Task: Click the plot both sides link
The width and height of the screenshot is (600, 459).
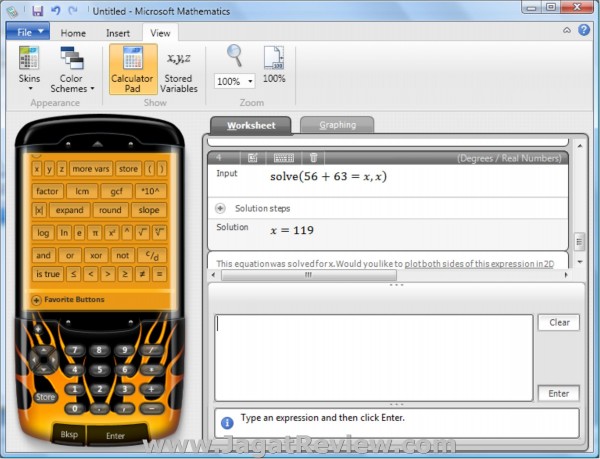Action: [479, 264]
